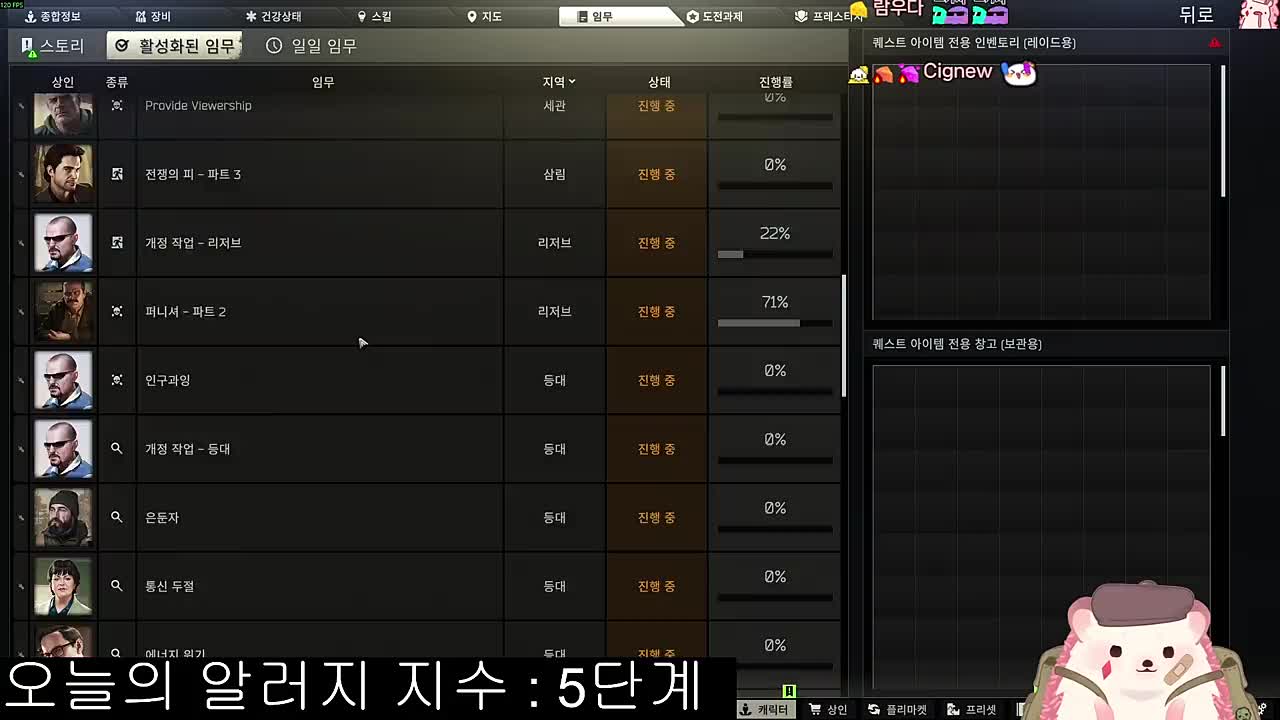Click the 종류 type column header
Image resolution: width=1280 pixels, height=720 pixels.
(x=117, y=82)
